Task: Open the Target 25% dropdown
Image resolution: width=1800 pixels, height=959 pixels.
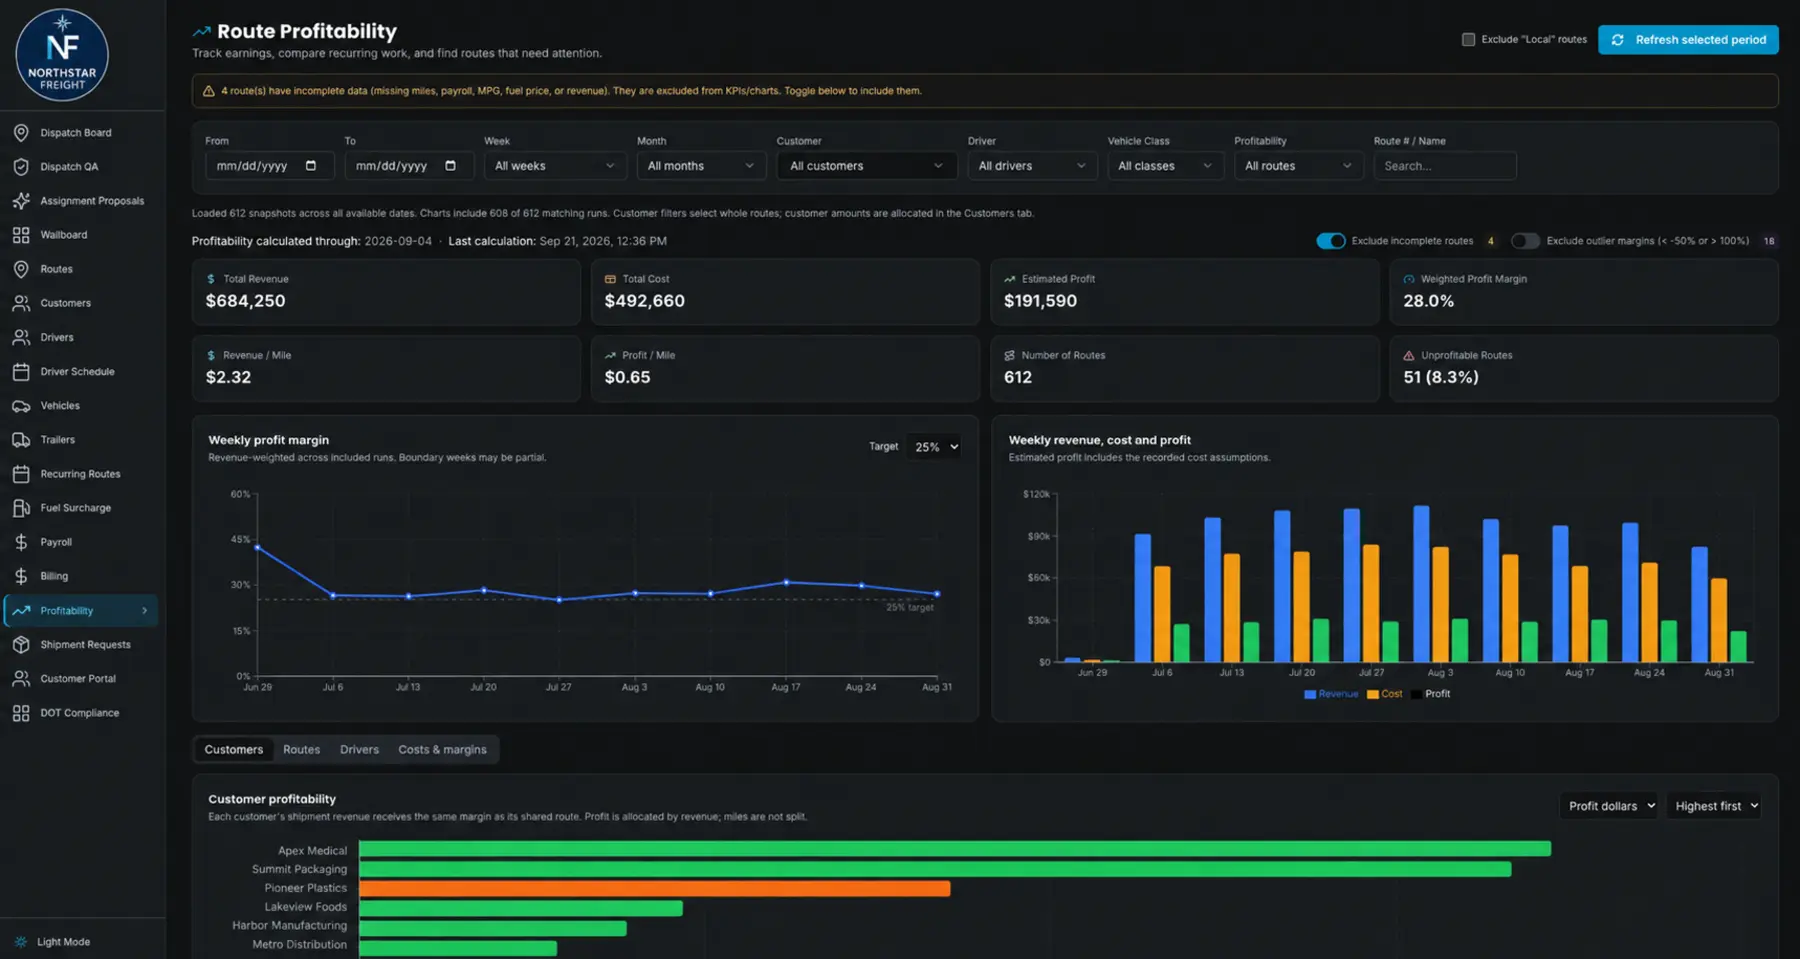Action: pos(936,447)
